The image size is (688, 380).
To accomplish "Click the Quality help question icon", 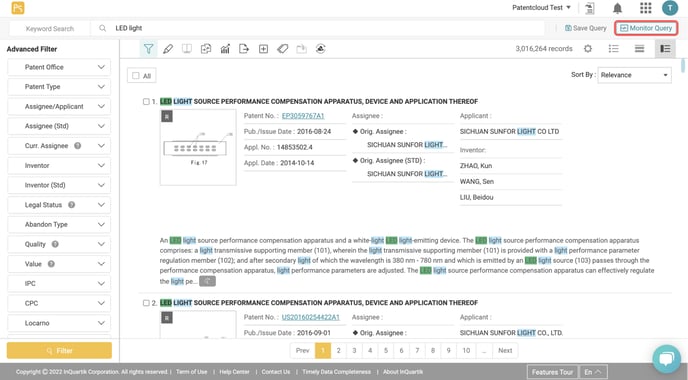I will click(x=55, y=244).
